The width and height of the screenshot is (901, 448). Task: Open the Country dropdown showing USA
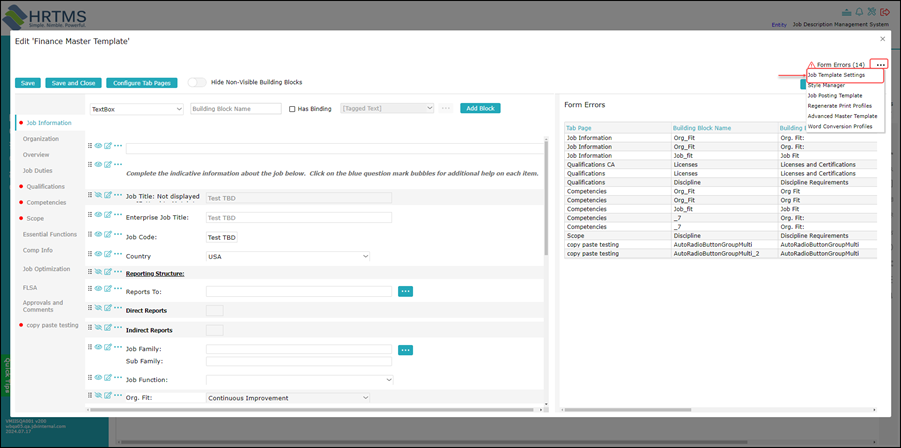[x=288, y=257]
